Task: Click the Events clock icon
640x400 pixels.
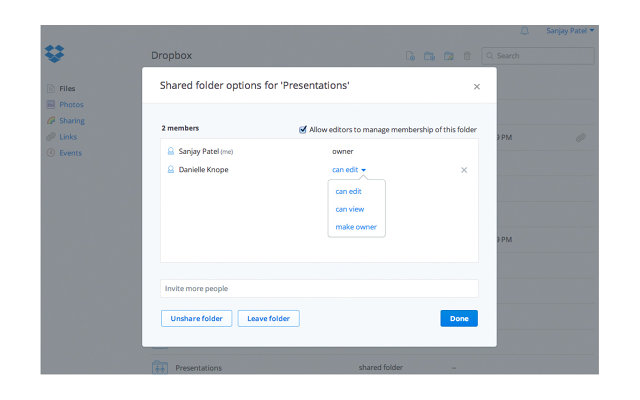Action: (51, 153)
